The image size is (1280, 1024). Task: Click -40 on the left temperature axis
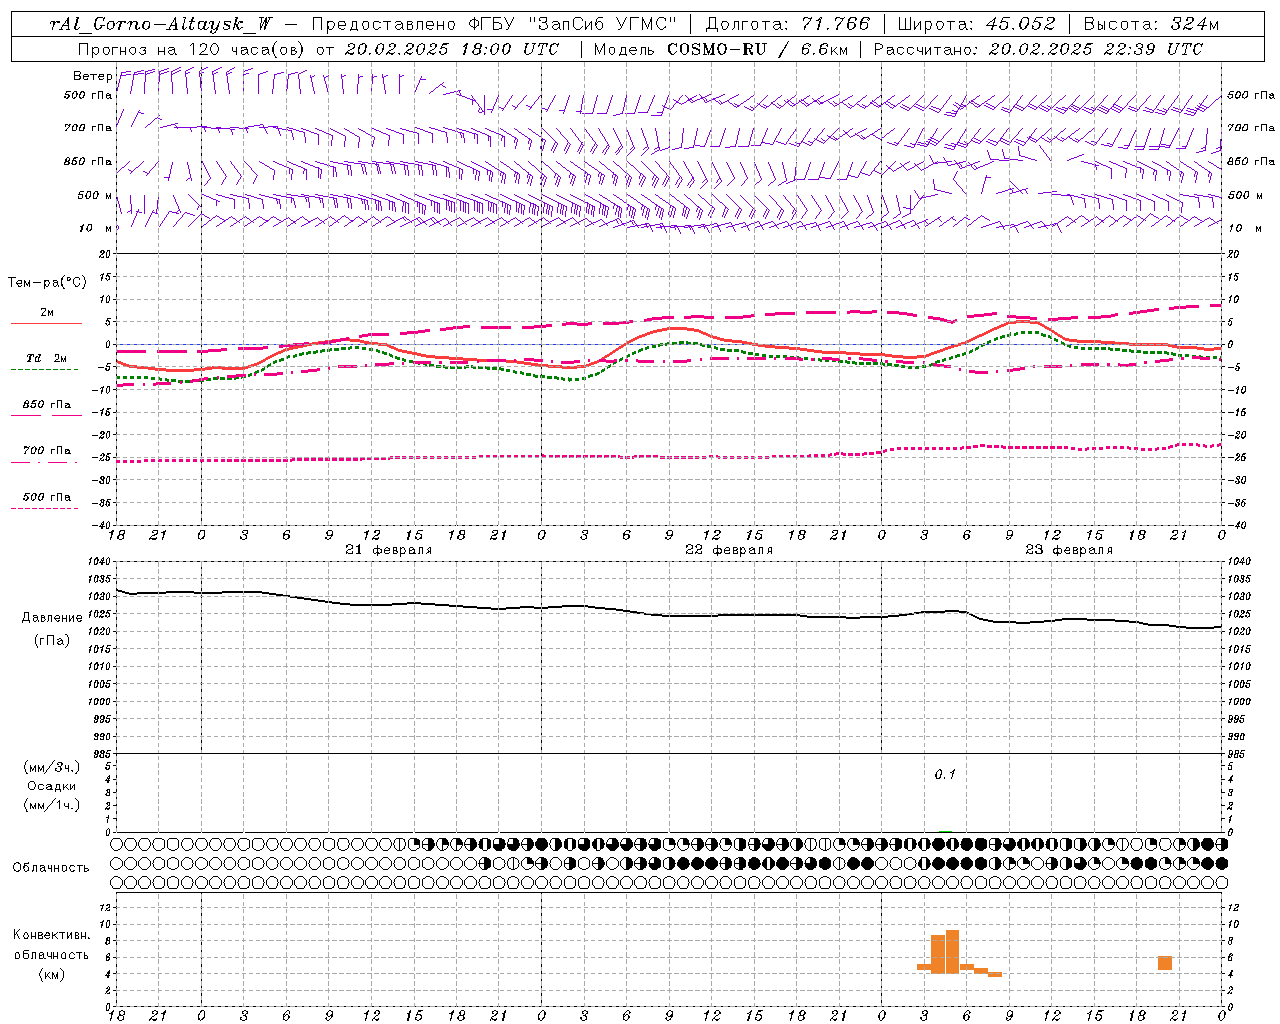pyautogui.click(x=103, y=525)
